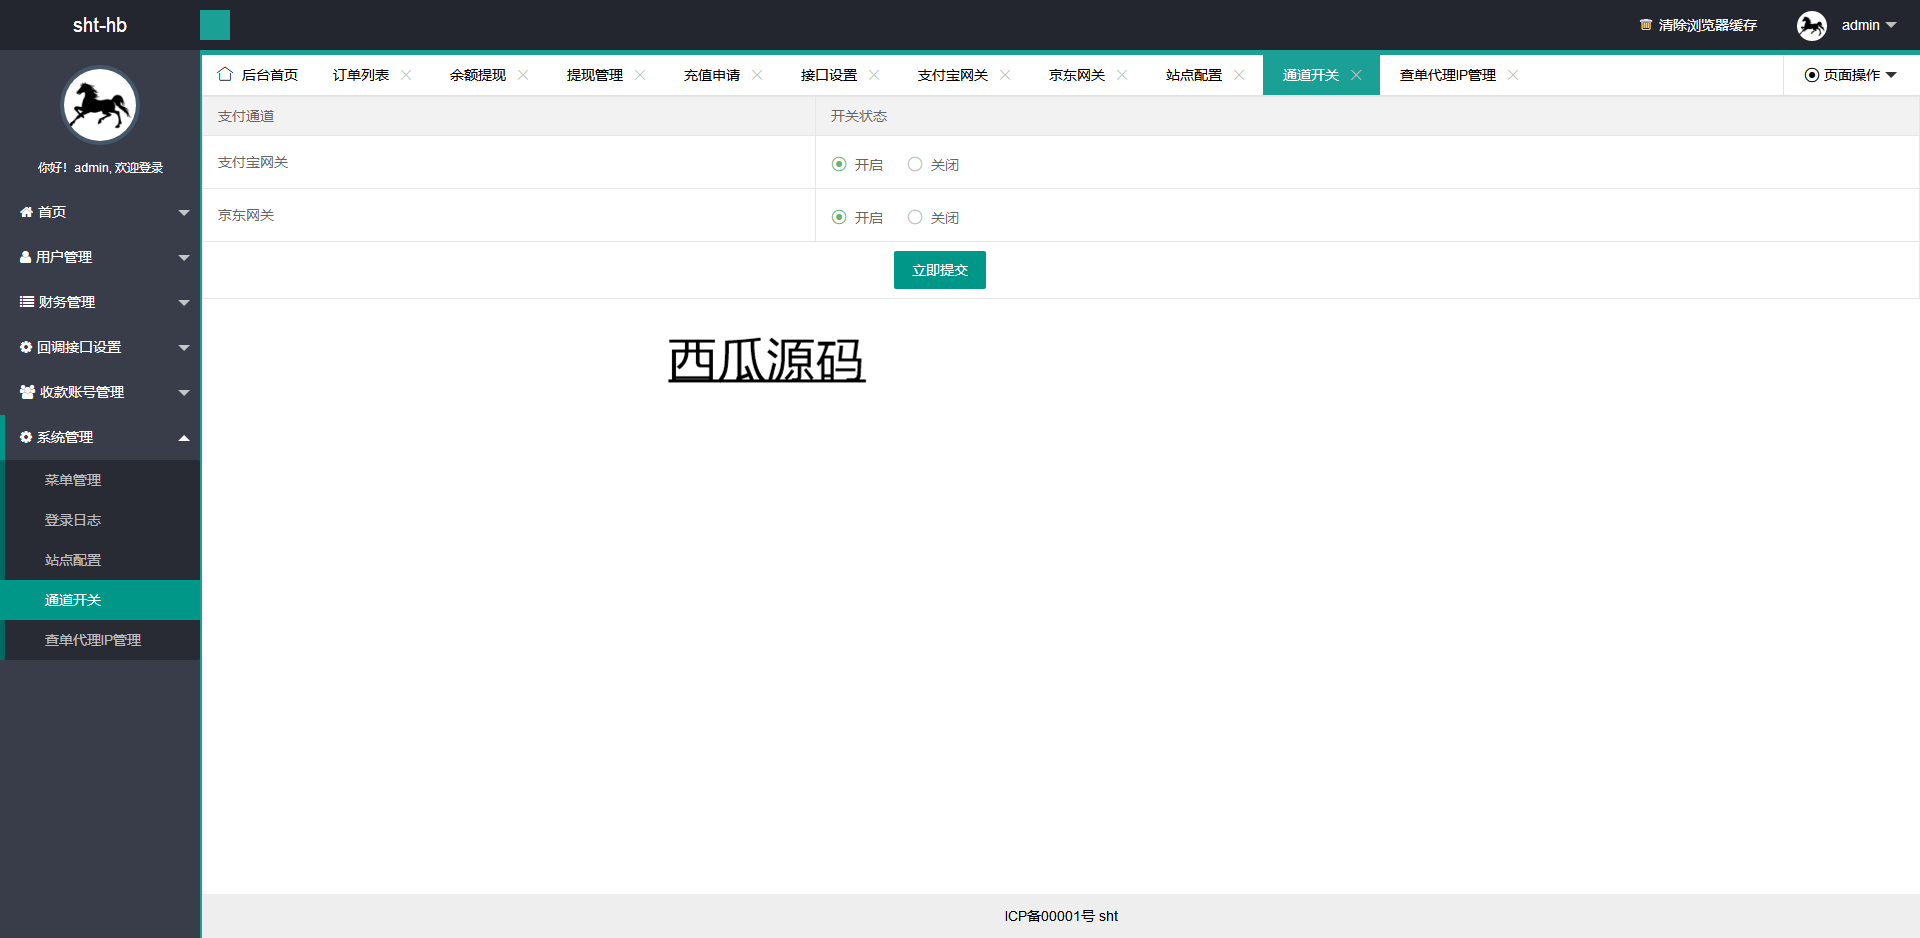Image resolution: width=1920 pixels, height=938 pixels.
Task: Click the 立即提交 submit button
Action: [940, 270]
